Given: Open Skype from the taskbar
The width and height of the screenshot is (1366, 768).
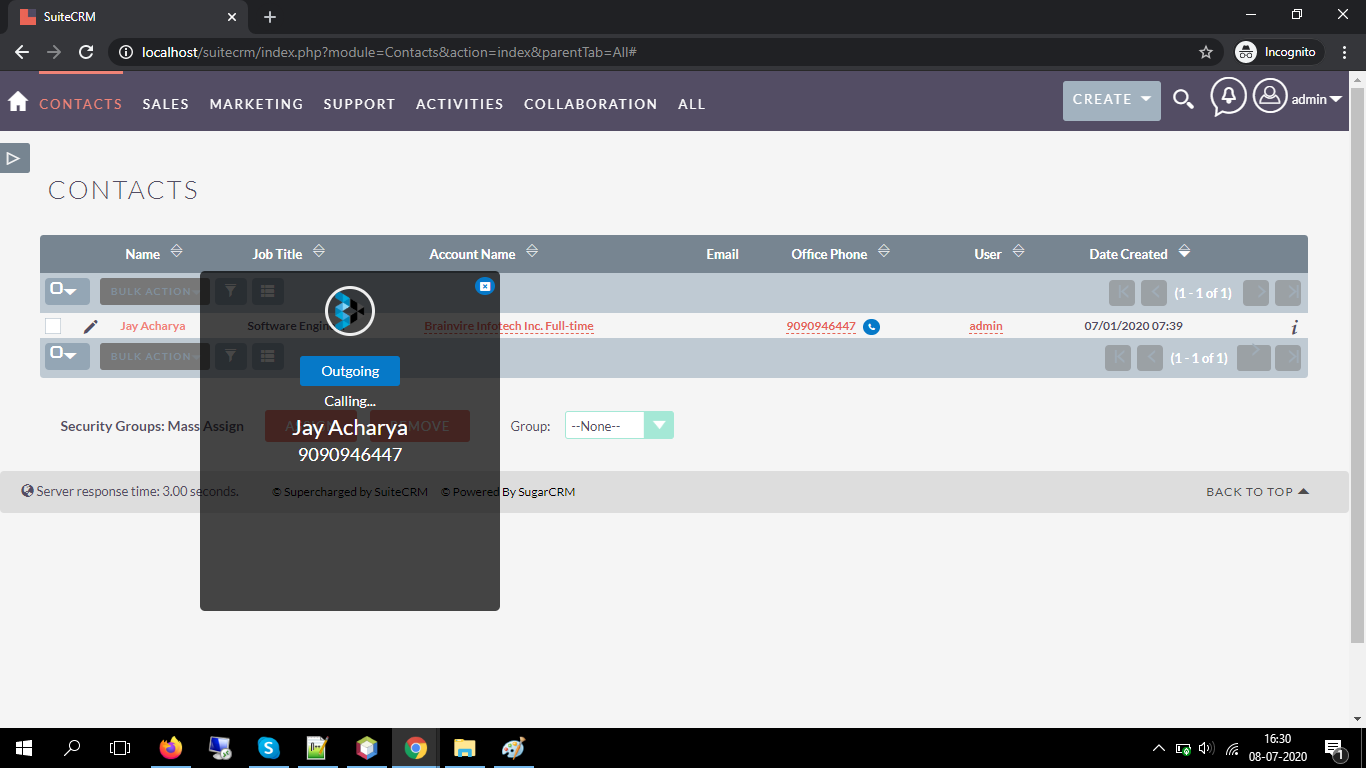Looking at the screenshot, I should [268, 748].
